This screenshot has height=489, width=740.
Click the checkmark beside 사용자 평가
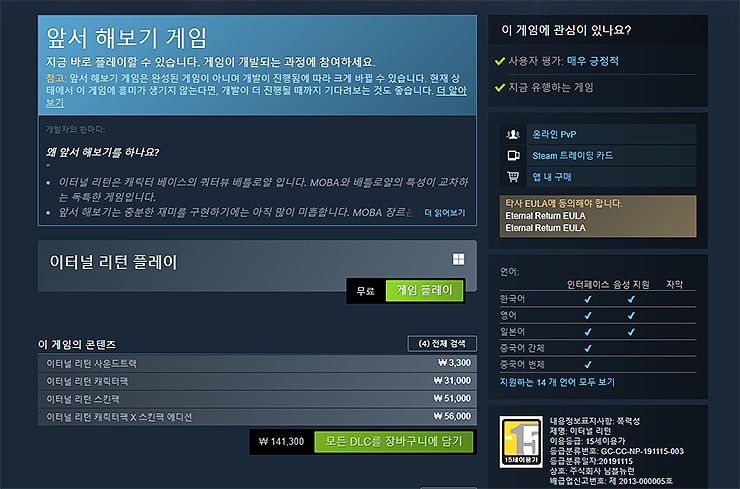[500, 61]
